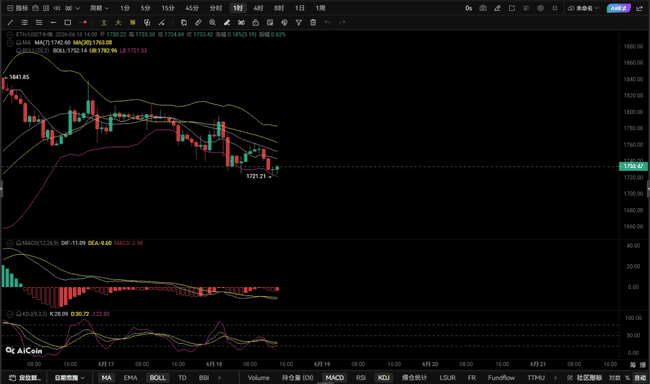Expand more main indicators arrow after BBI

point(220,377)
